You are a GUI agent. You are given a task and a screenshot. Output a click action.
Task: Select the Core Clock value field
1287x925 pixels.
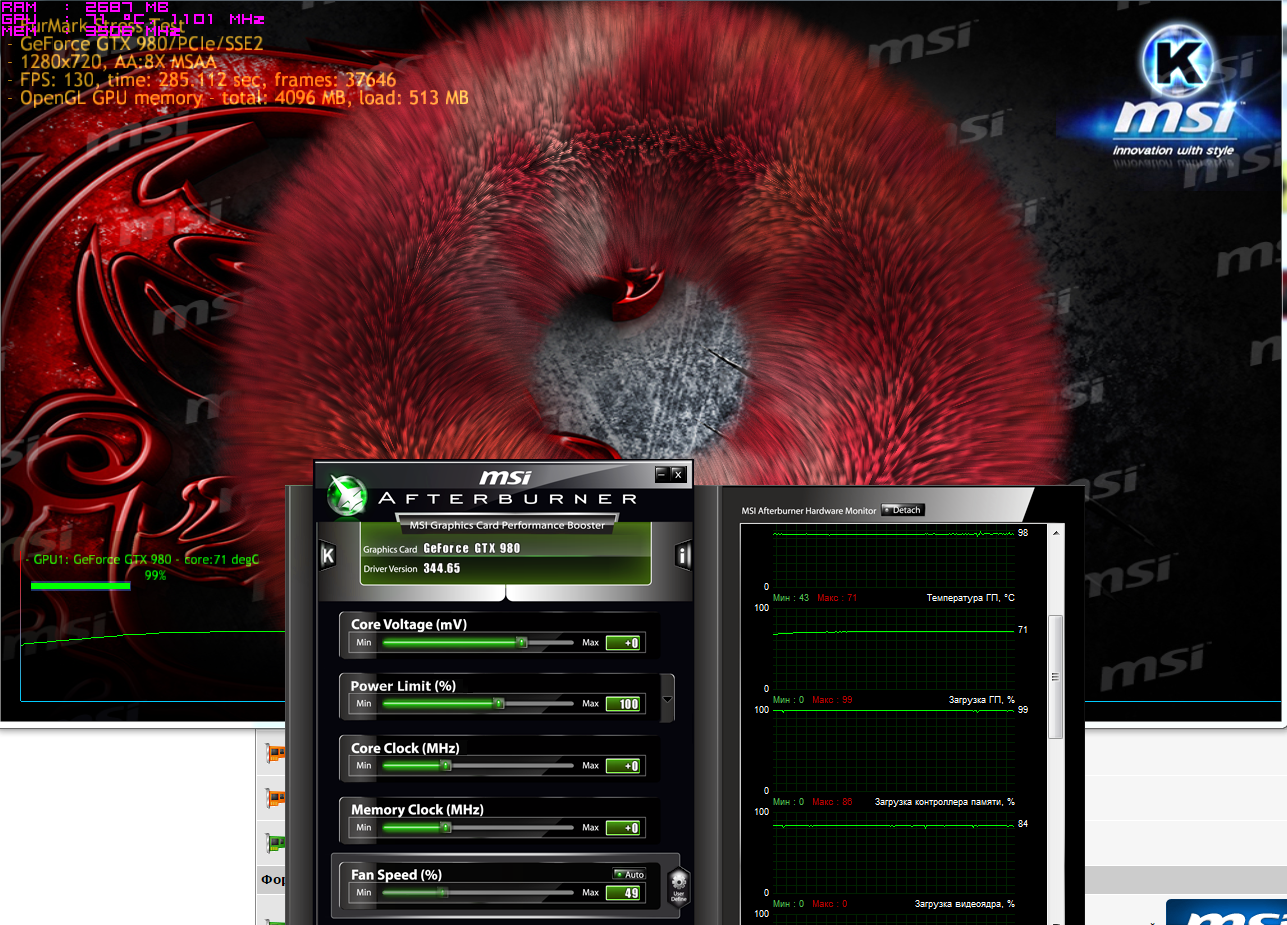click(x=623, y=766)
